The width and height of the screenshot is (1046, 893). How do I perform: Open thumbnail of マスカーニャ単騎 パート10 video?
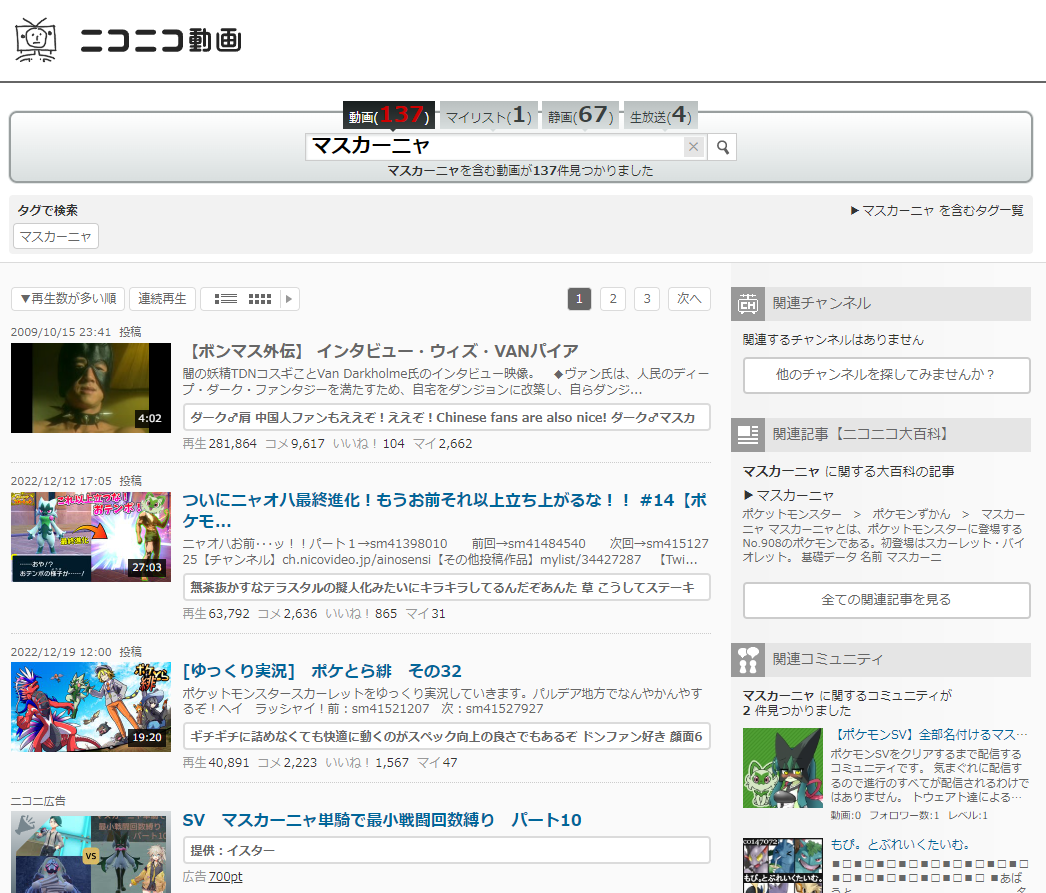point(91,852)
